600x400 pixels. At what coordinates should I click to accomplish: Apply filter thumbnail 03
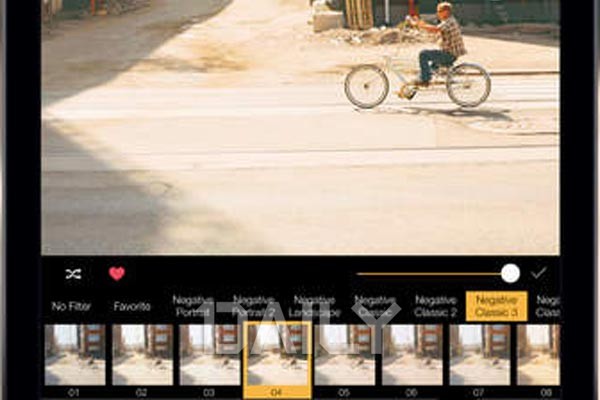click(x=210, y=355)
